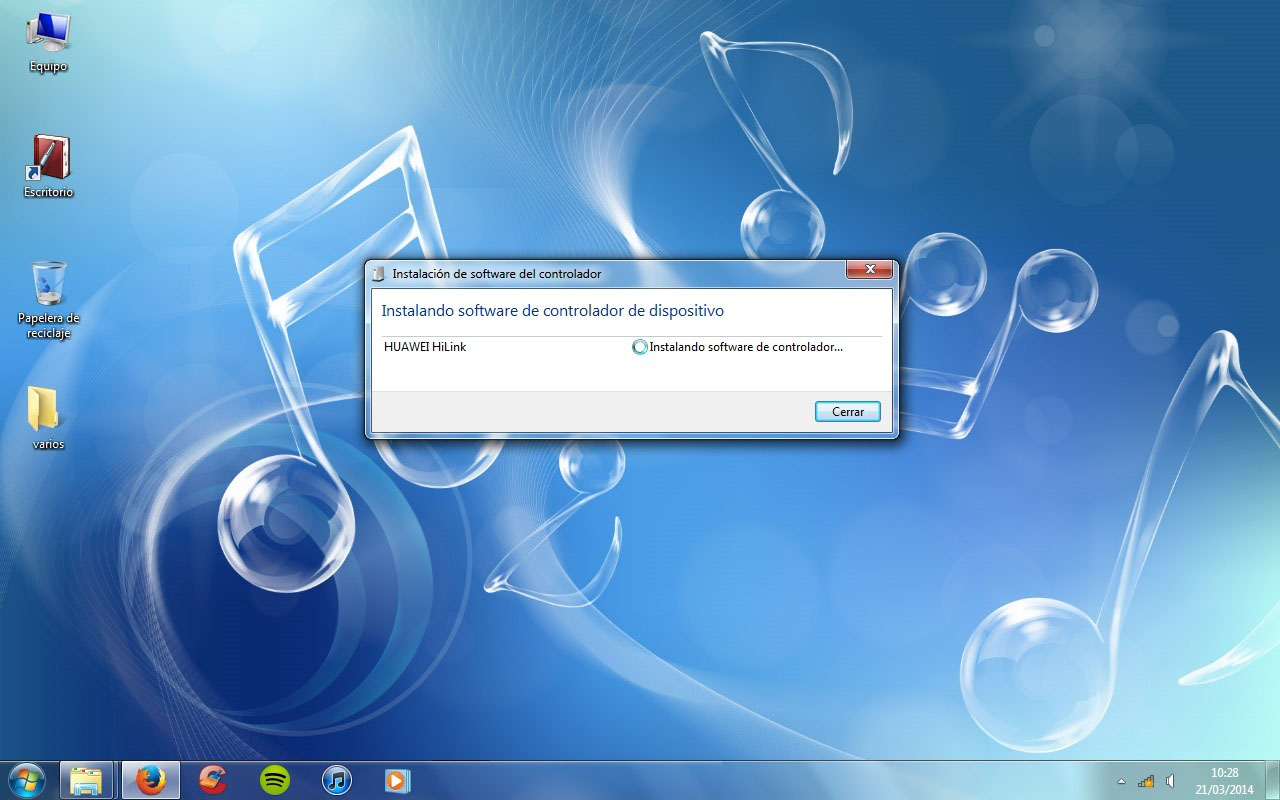
Task: Launch CCleaner from the taskbar
Action: click(x=212, y=780)
